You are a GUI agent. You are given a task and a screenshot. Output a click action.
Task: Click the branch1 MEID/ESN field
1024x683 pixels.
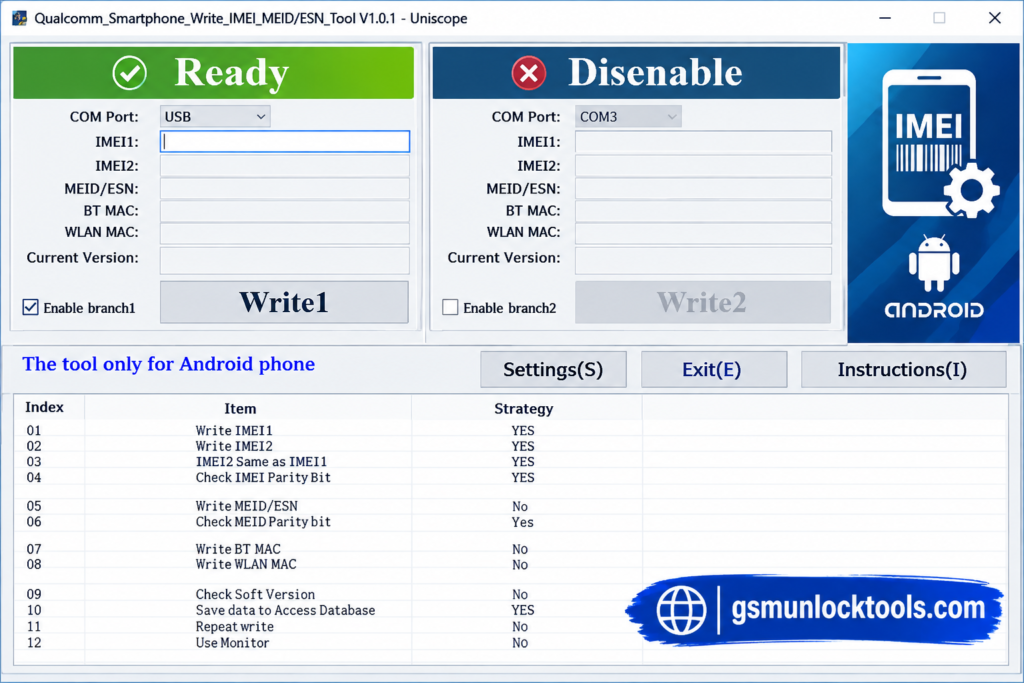[x=285, y=189]
